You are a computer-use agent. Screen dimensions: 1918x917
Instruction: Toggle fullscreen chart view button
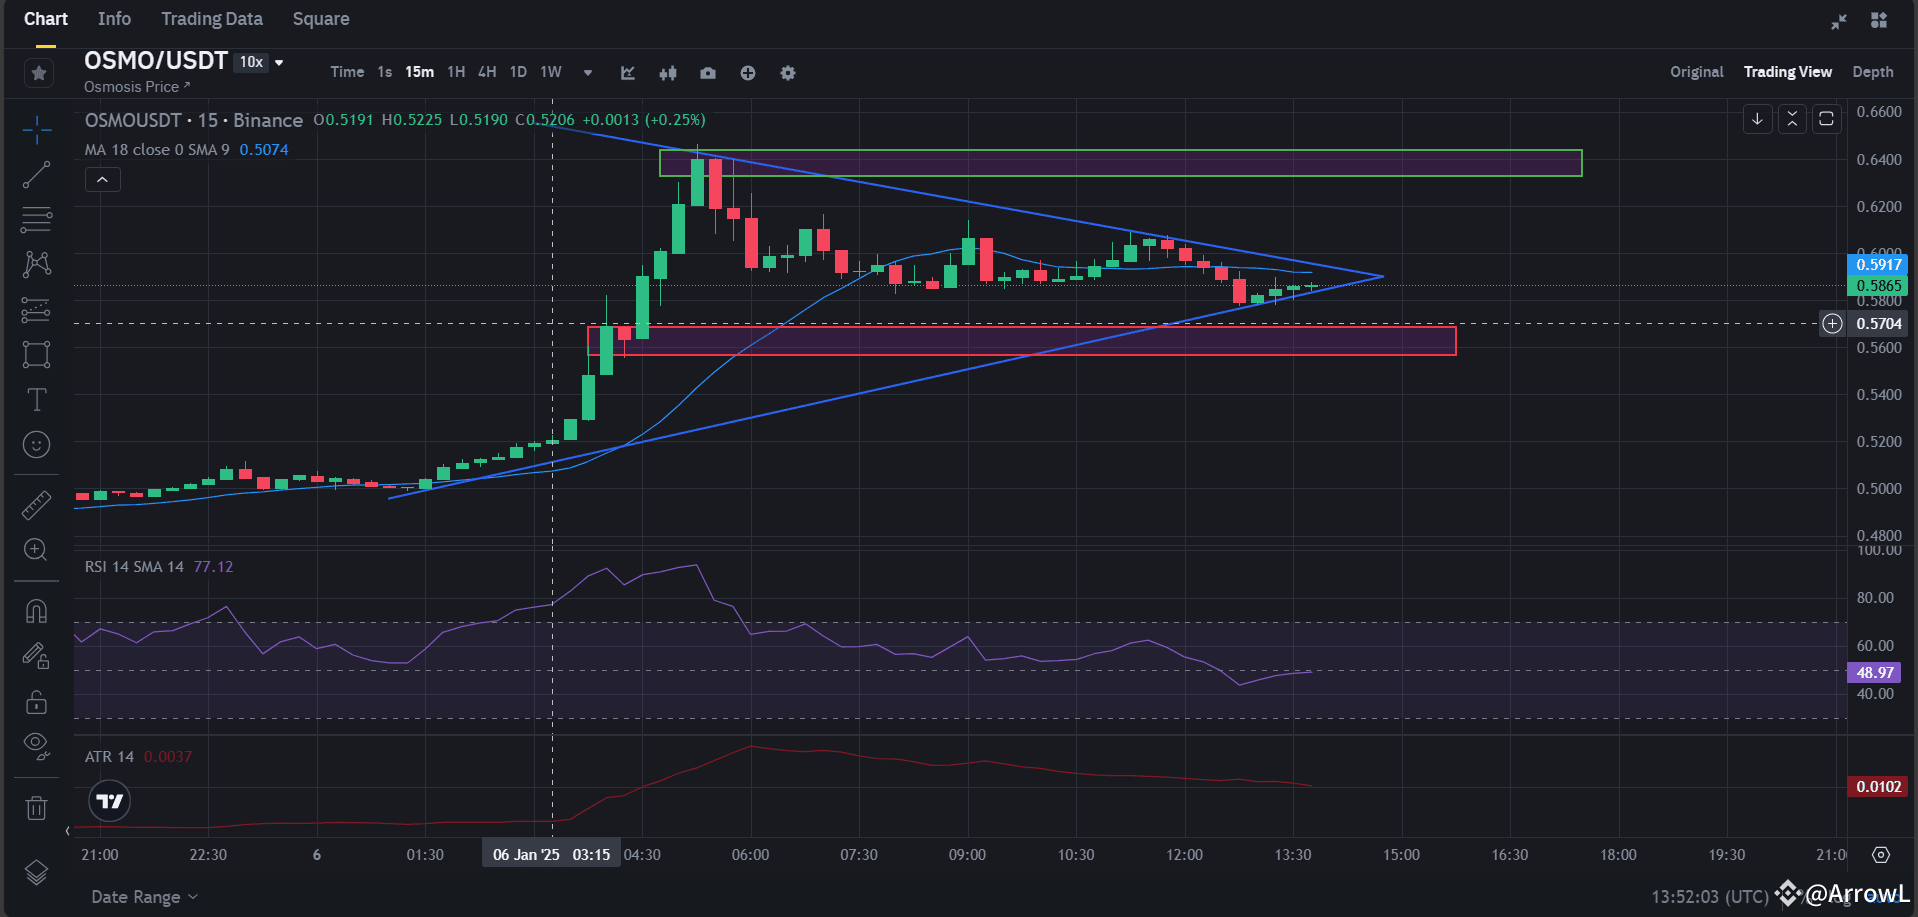[1826, 119]
